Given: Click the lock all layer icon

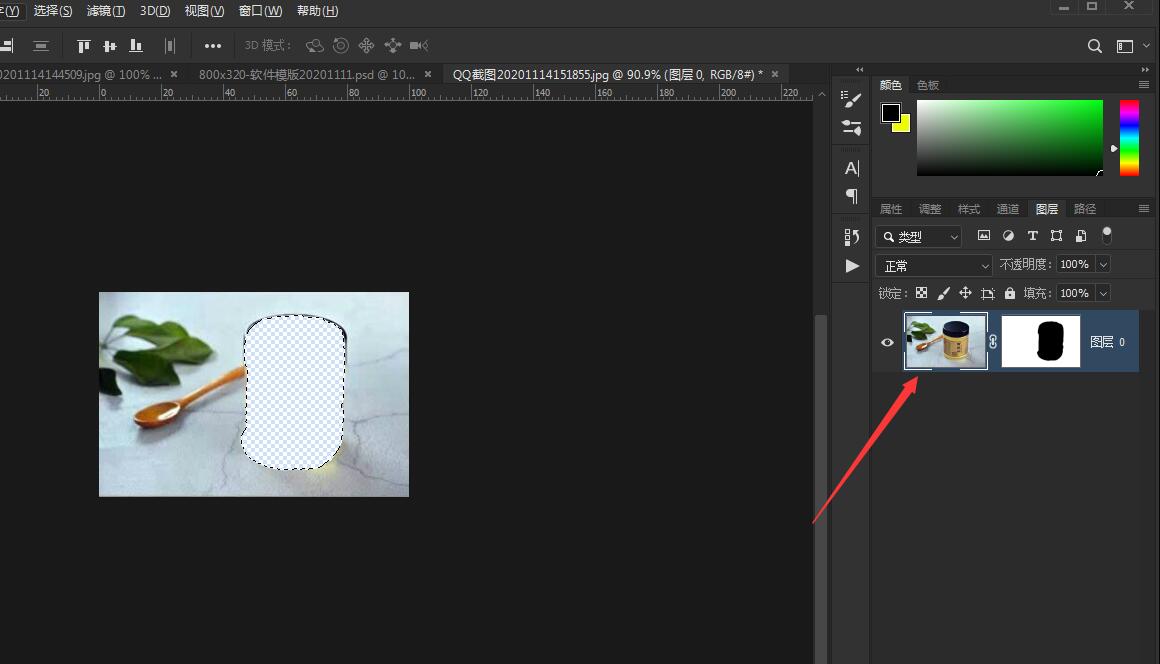Looking at the screenshot, I should 1010,293.
